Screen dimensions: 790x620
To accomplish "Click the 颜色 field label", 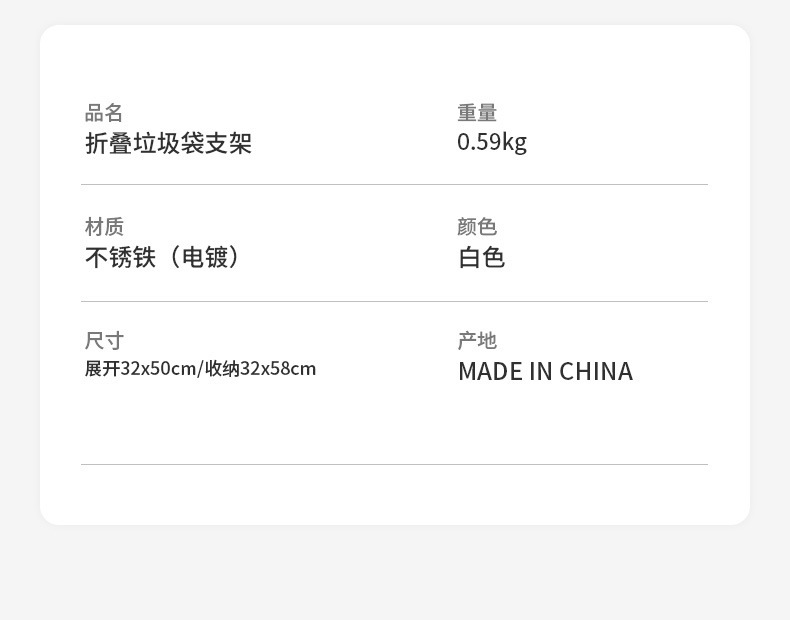I will tap(477, 227).
